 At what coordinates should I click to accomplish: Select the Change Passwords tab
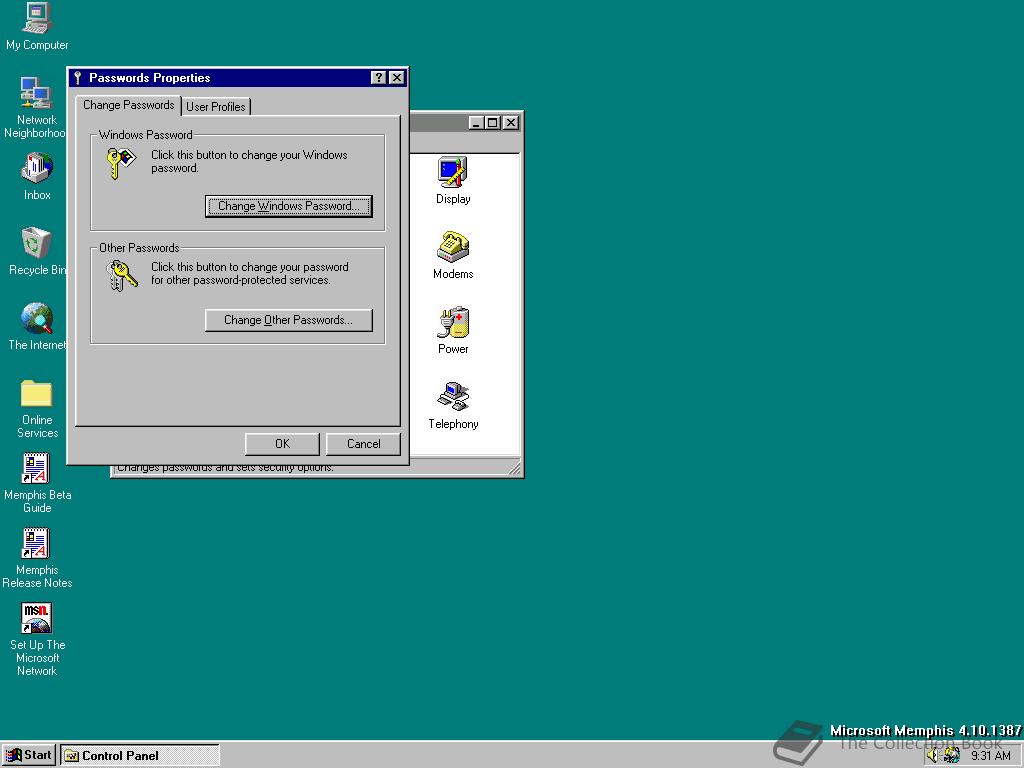point(129,105)
